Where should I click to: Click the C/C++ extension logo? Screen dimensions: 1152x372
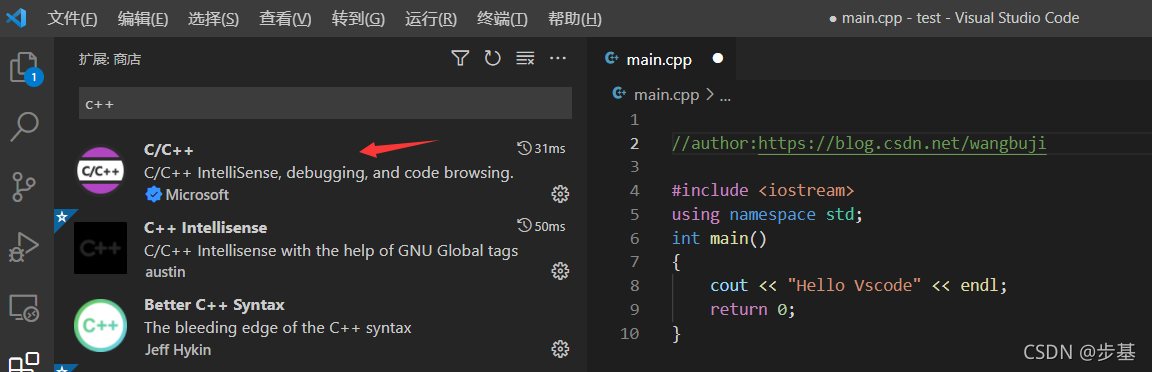(101, 171)
